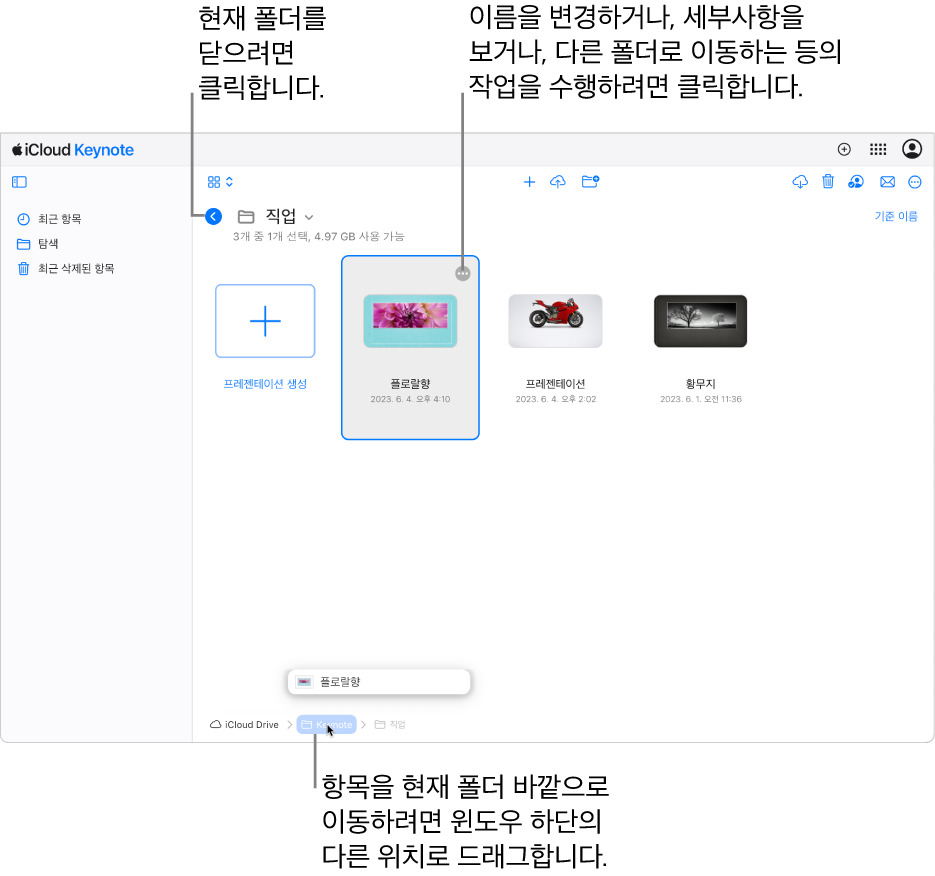Create a new folder with folder-plus icon
Screen dimensions: 935x876
pyautogui.click(x=590, y=181)
